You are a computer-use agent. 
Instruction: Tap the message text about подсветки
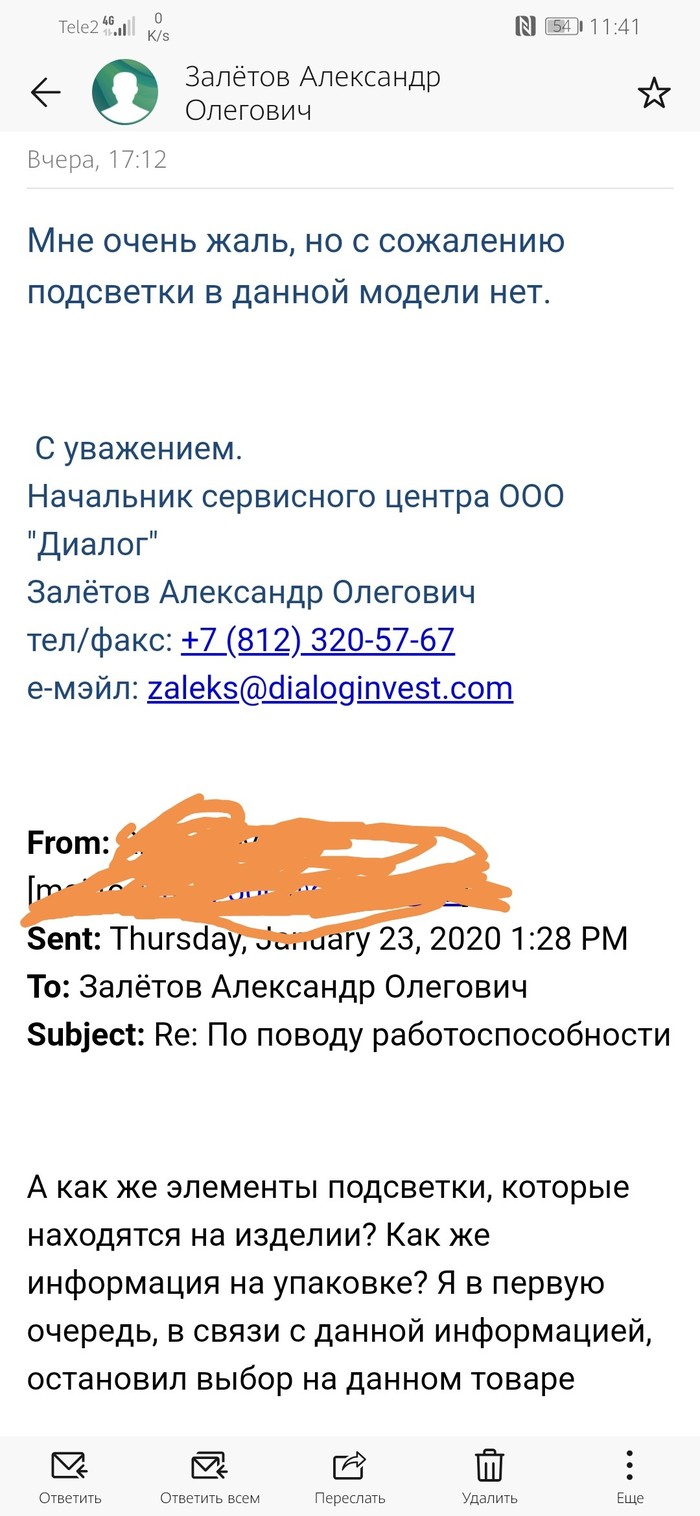[296, 266]
